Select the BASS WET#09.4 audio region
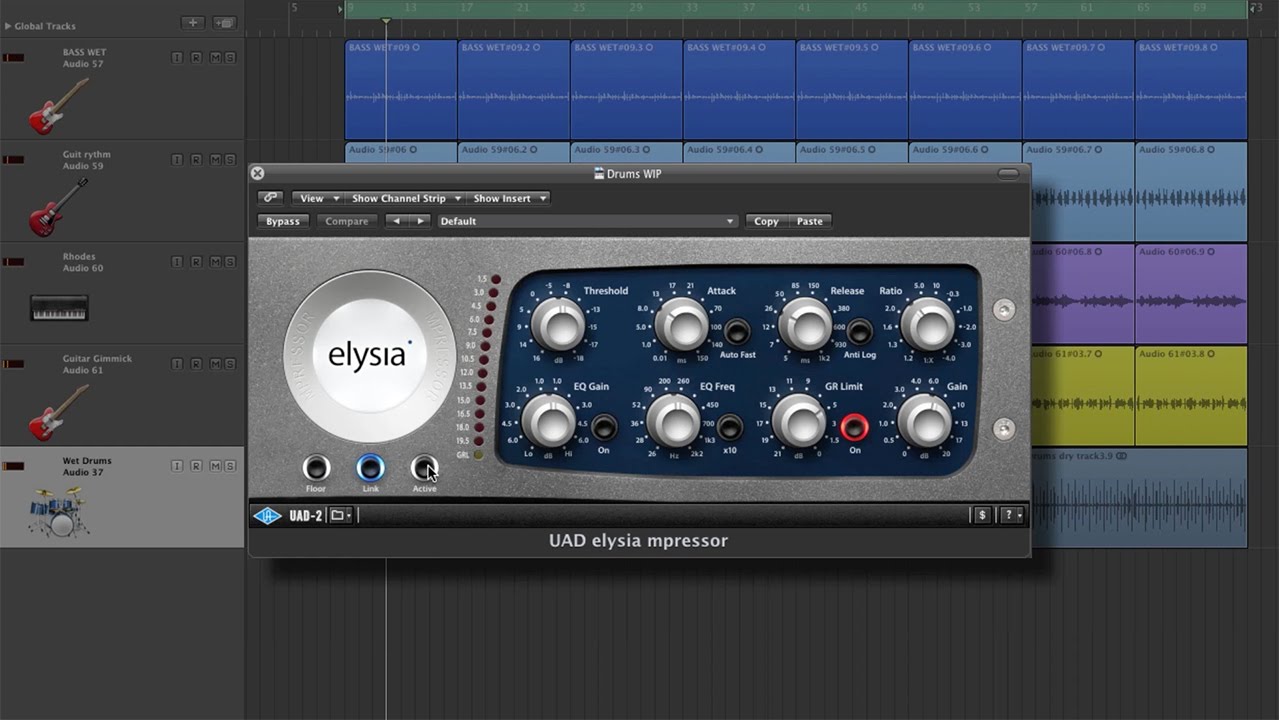Image resolution: width=1280 pixels, height=720 pixels. (739, 90)
